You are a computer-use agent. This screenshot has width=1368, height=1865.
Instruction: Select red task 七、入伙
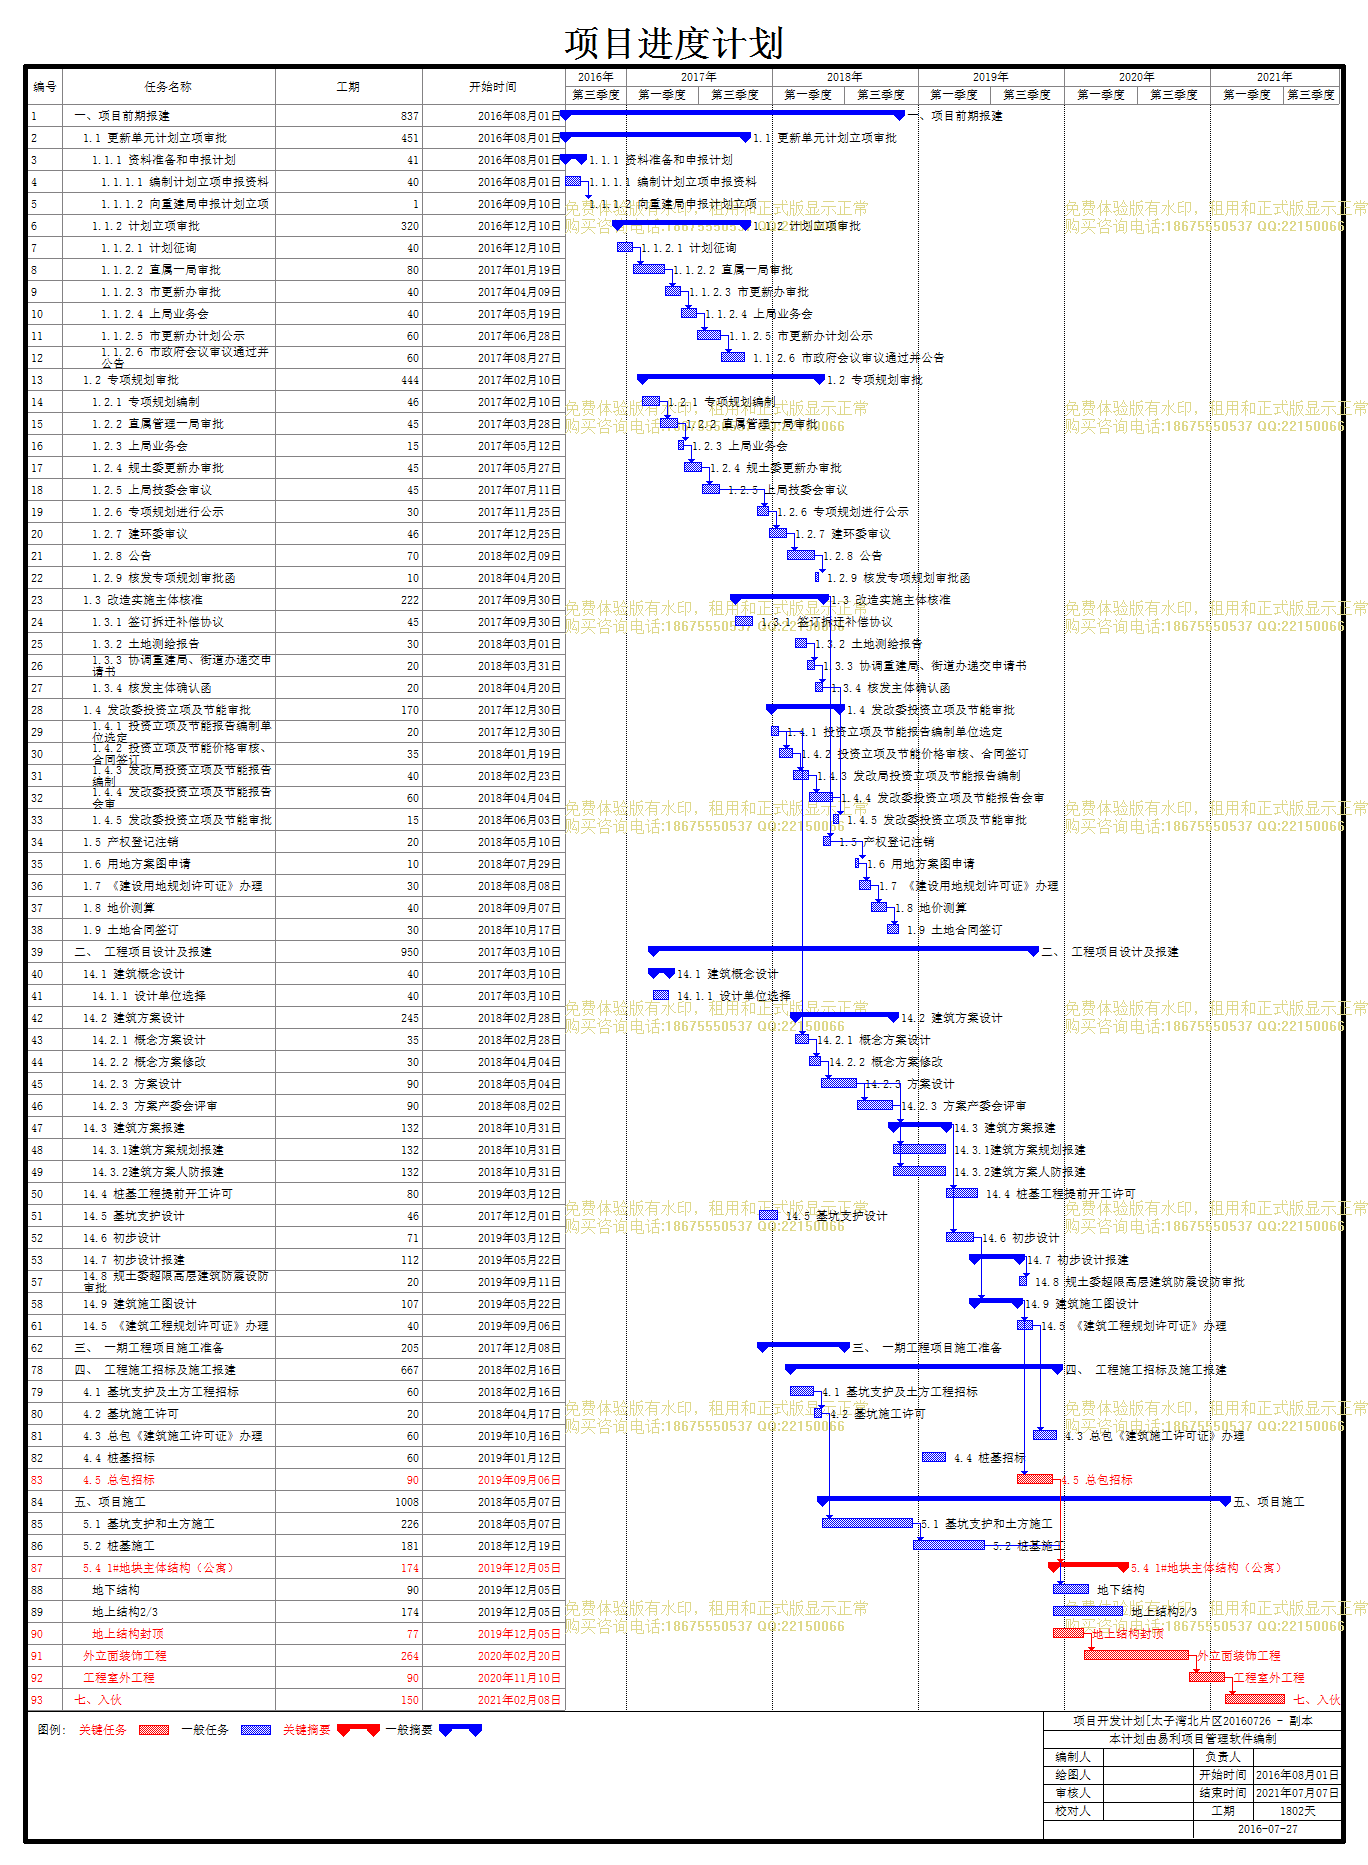pyautogui.click(x=296, y=1700)
